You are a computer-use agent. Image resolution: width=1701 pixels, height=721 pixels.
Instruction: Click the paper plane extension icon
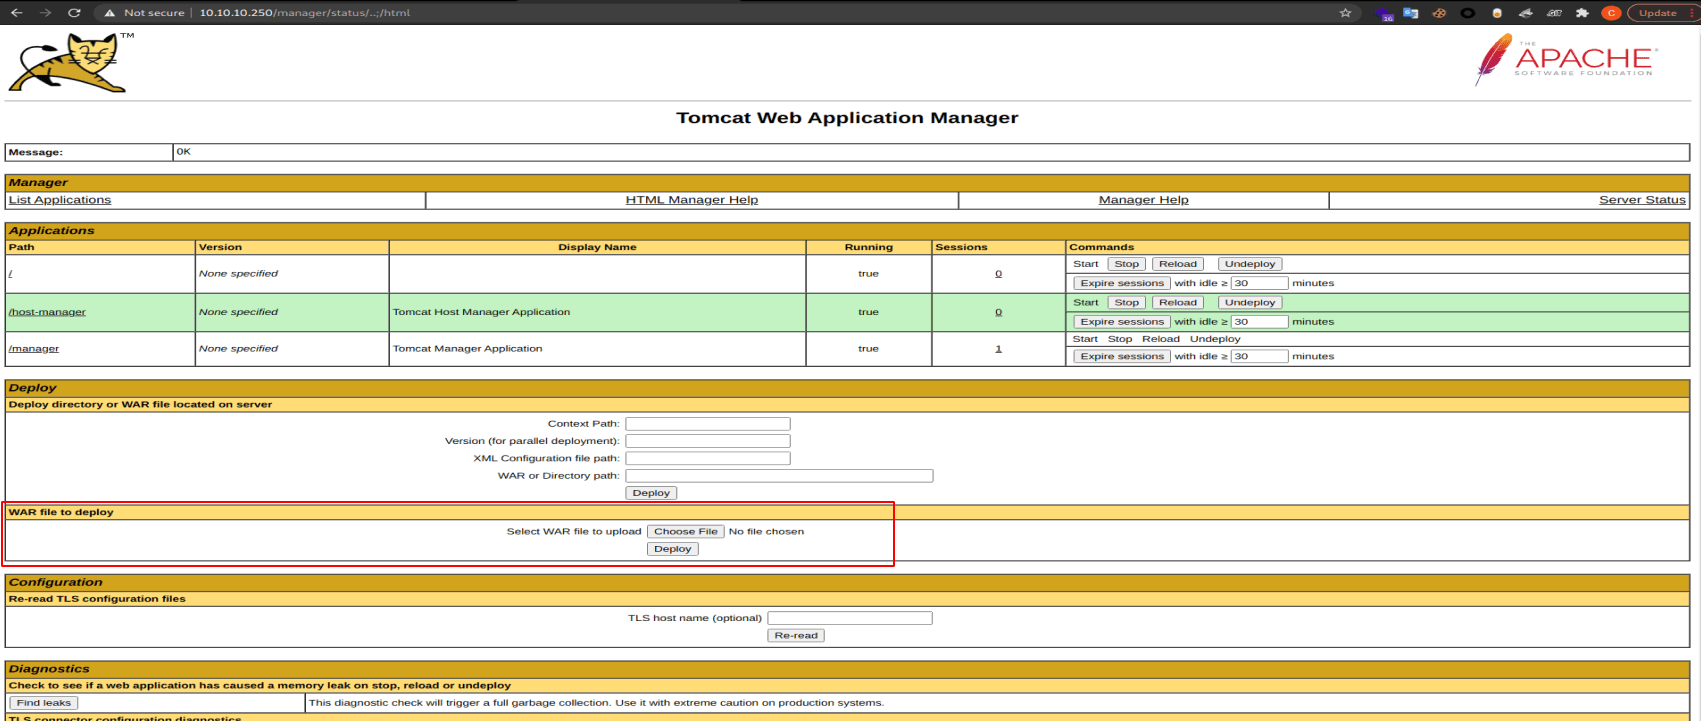click(1525, 13)
